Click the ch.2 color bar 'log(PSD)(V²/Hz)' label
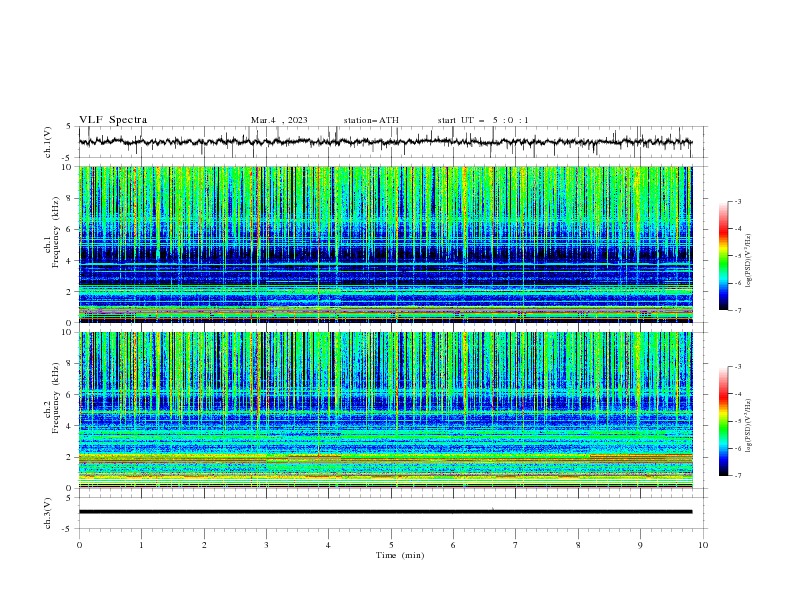The height and width of the screenshot is (612, 792). tap(749, 426)
